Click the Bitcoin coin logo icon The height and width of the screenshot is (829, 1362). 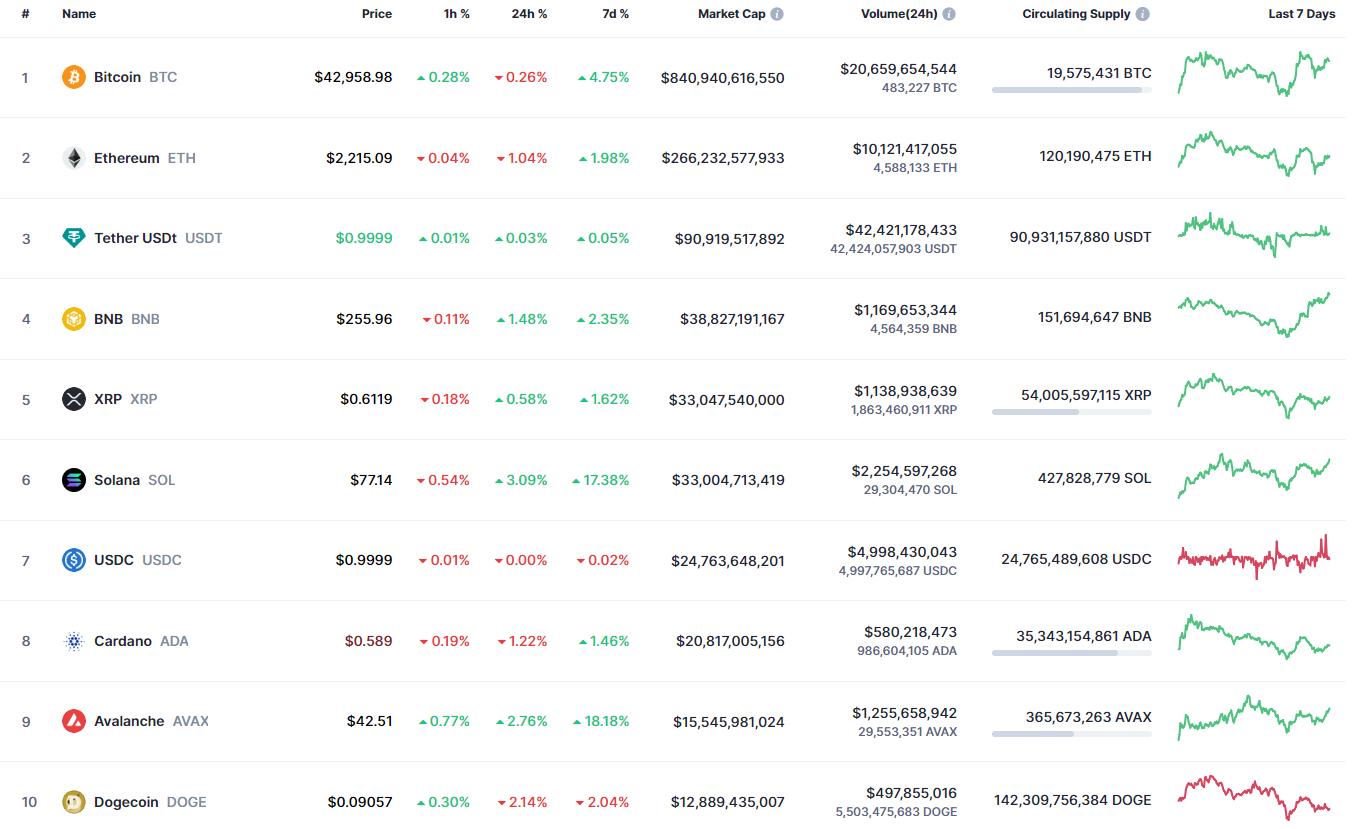[74, 77]
